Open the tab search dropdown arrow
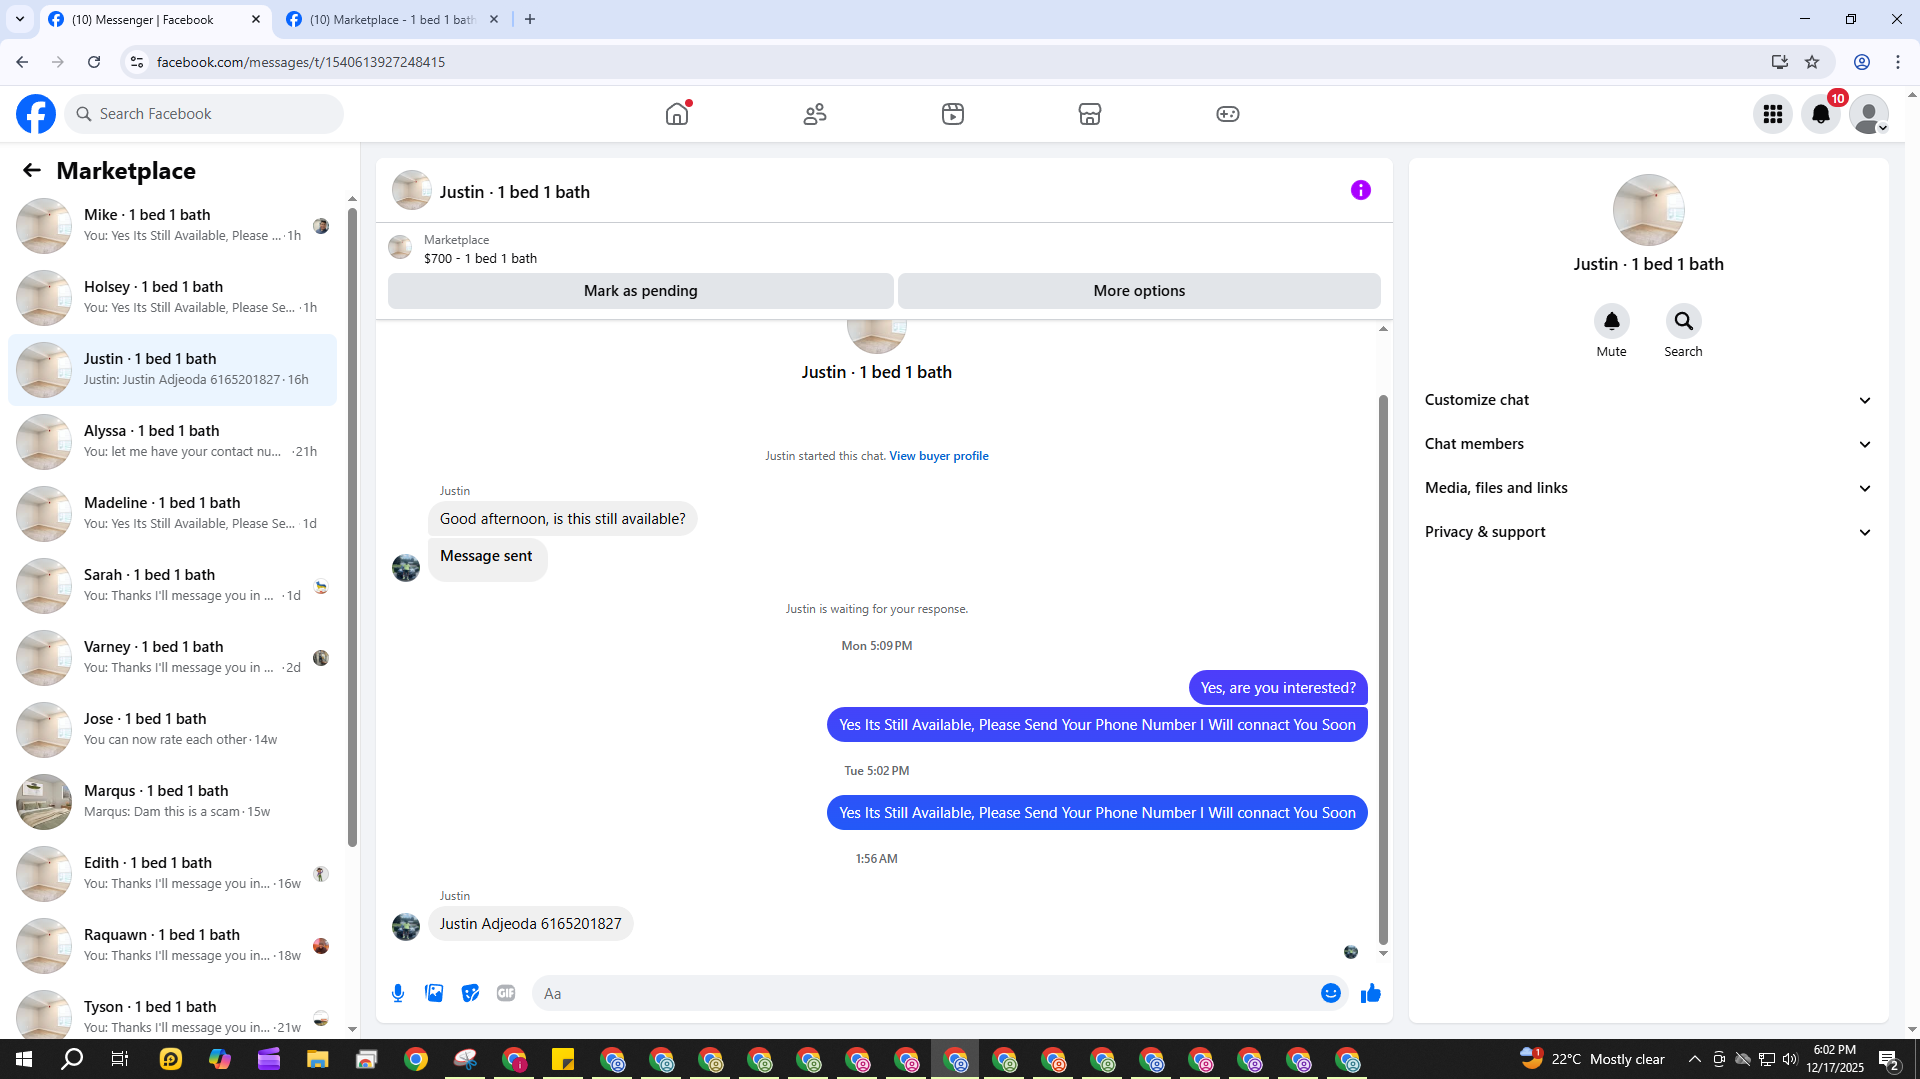This screenshot has height=1079, width=1920. pyautogui.click(x=20, y=19)
